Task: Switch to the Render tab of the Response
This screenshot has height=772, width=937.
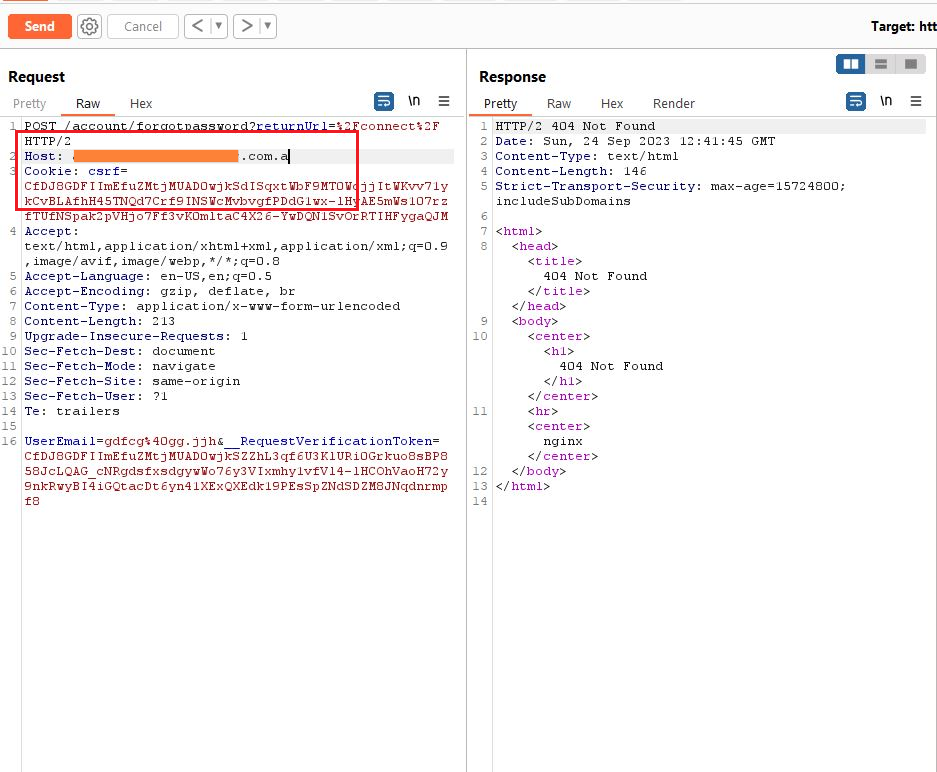Action: 673,103
